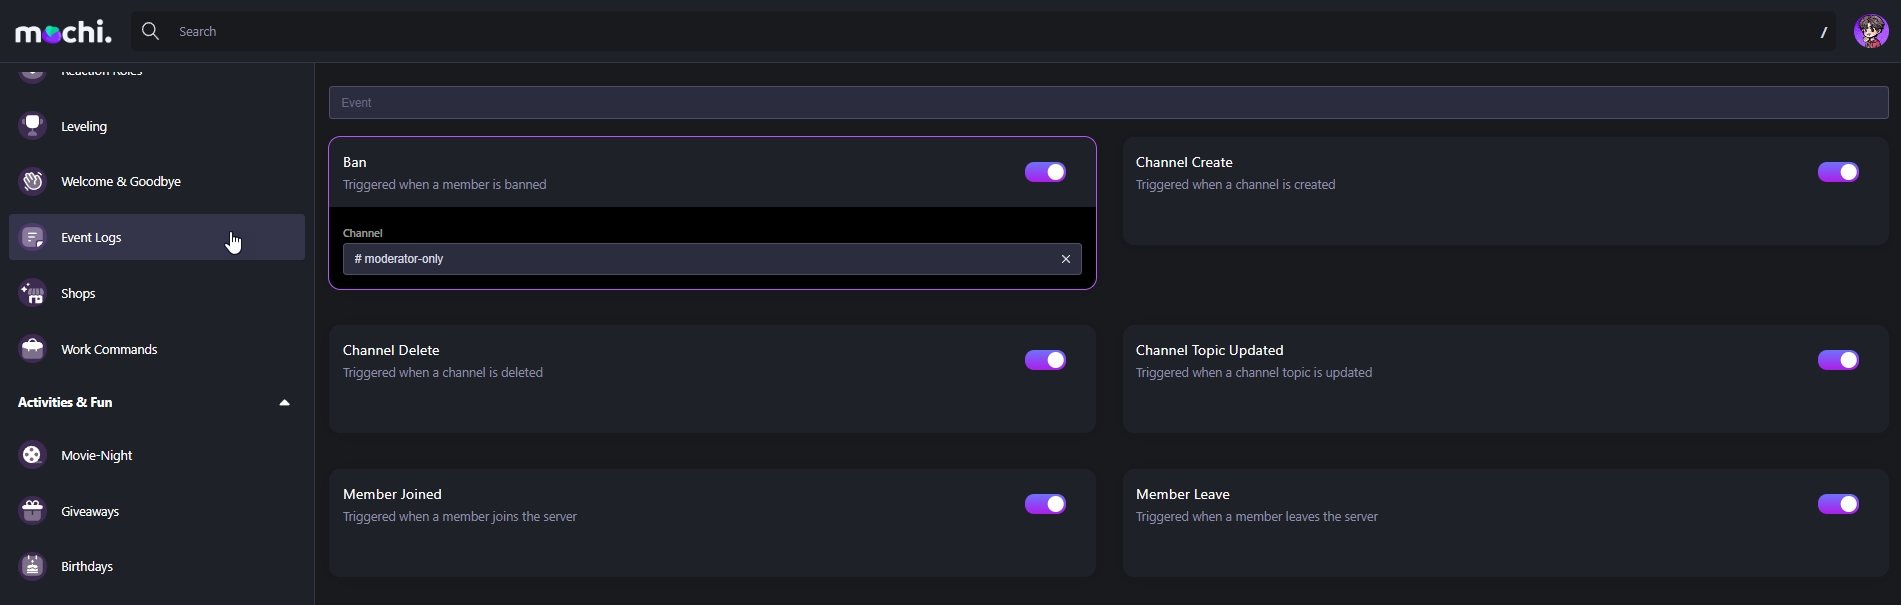Open the moderator-only channel dropdown

(700, 259)
